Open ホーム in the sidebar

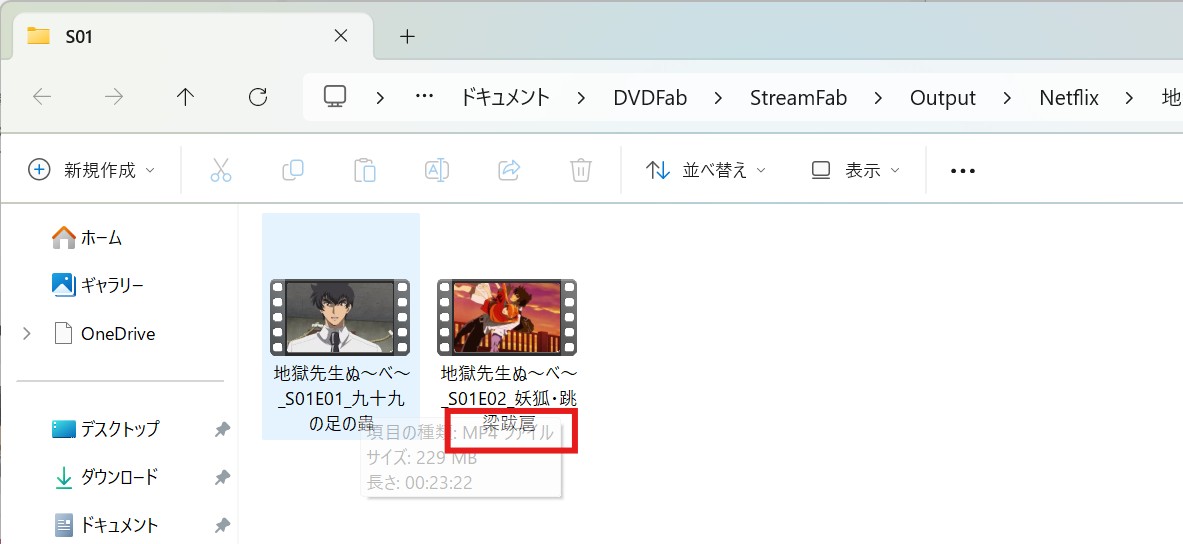[x=87, y=238]
